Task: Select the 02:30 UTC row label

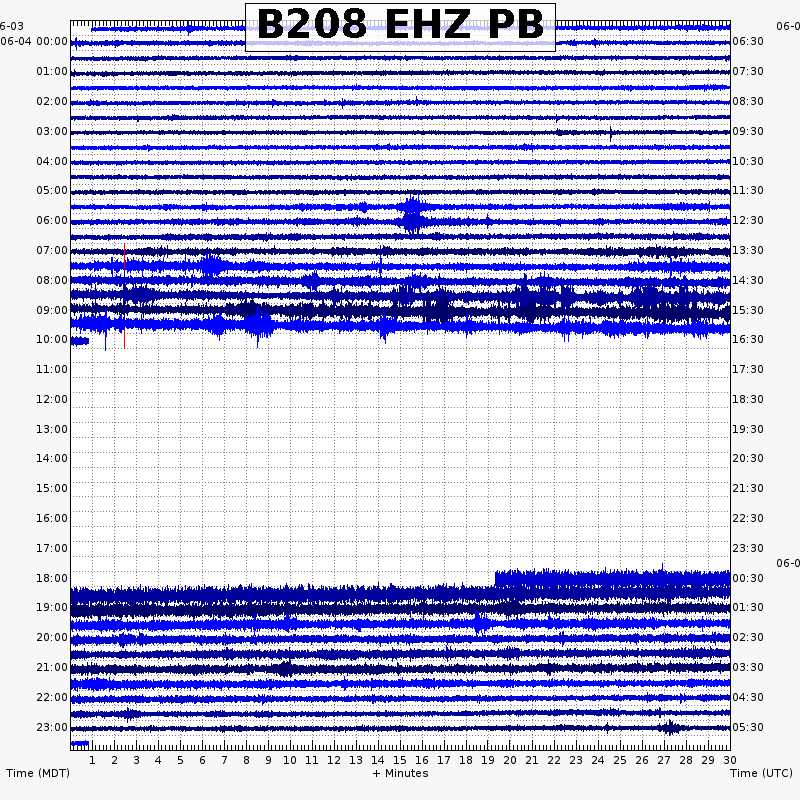Action: coord(748,637)
